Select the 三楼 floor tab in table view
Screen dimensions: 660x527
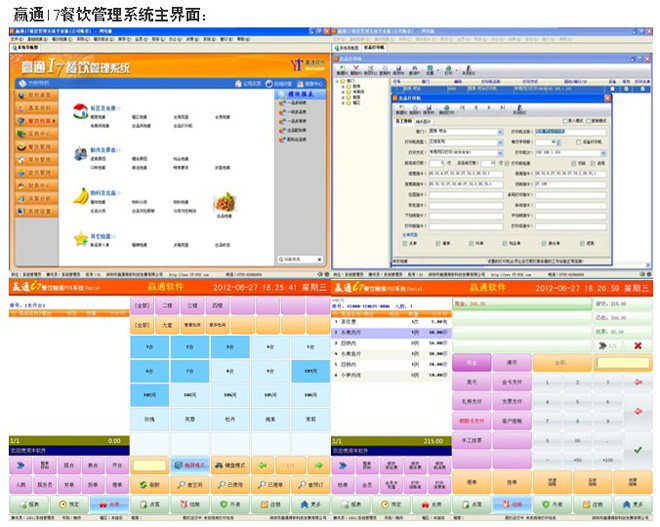pos(192,306)
